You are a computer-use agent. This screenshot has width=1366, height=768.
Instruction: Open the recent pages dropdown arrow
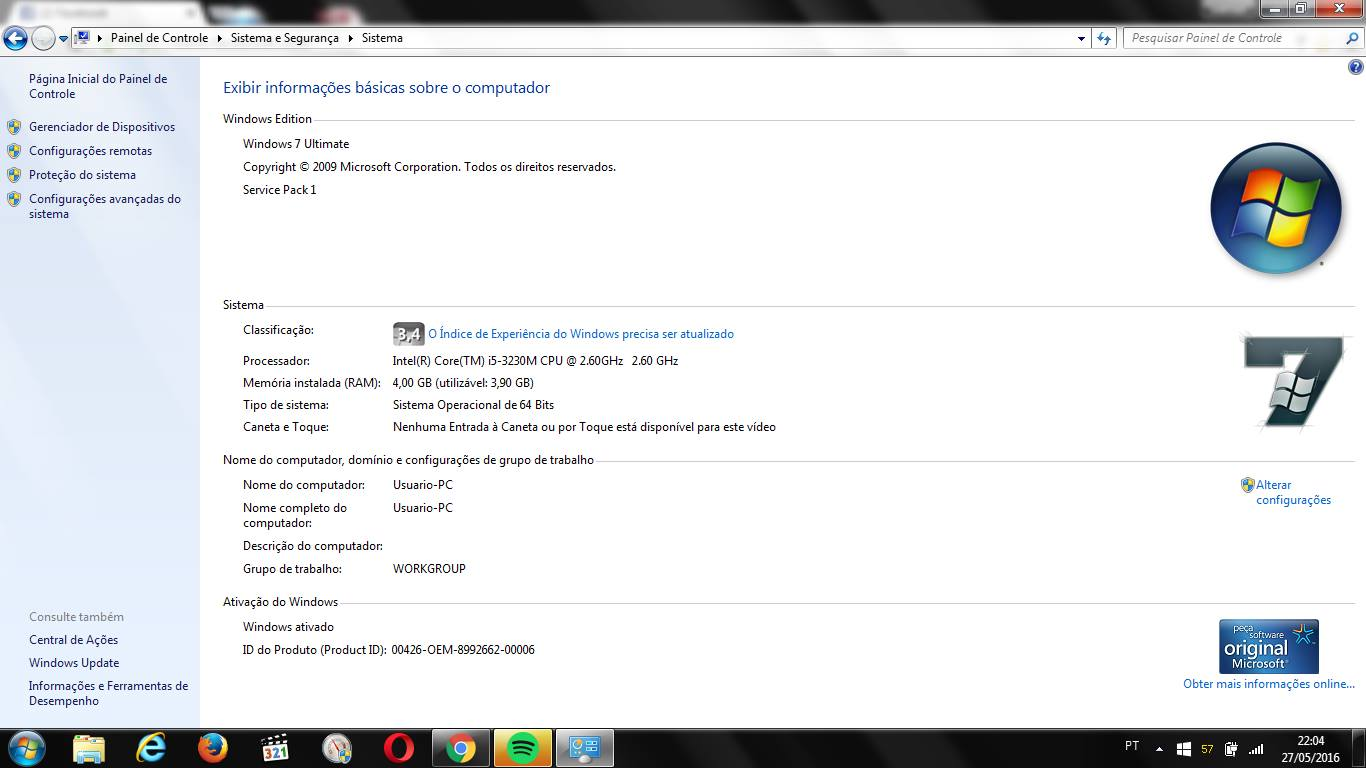tap(64, 39)
